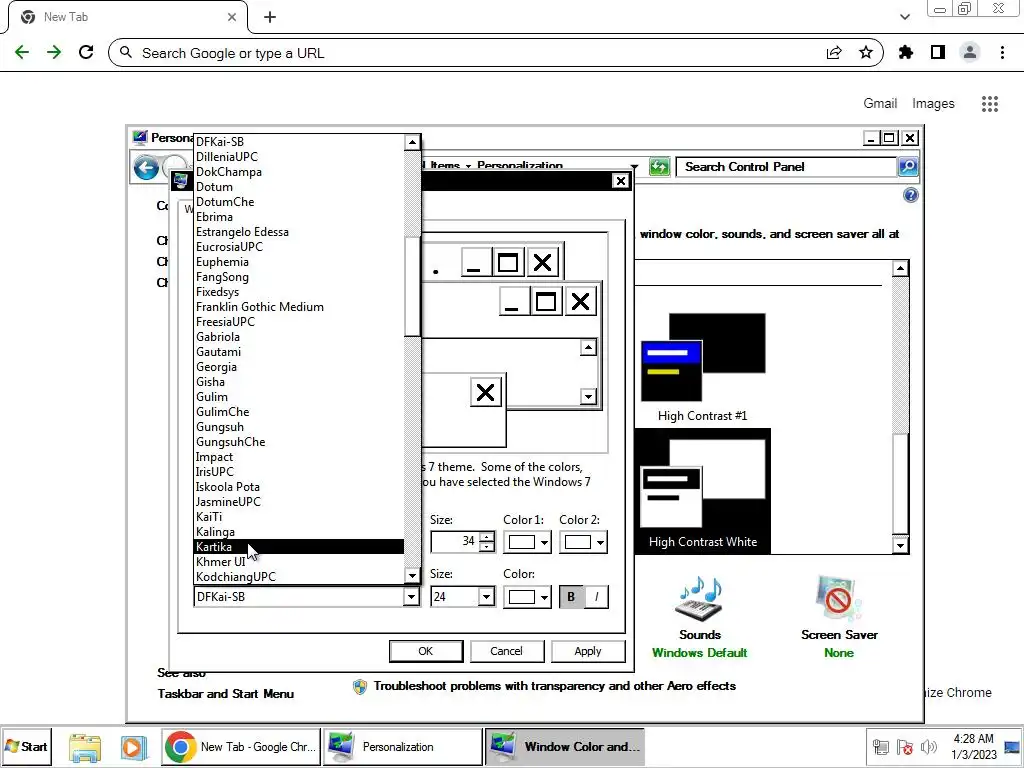Click font list scroll down arrow

point(412,575)
